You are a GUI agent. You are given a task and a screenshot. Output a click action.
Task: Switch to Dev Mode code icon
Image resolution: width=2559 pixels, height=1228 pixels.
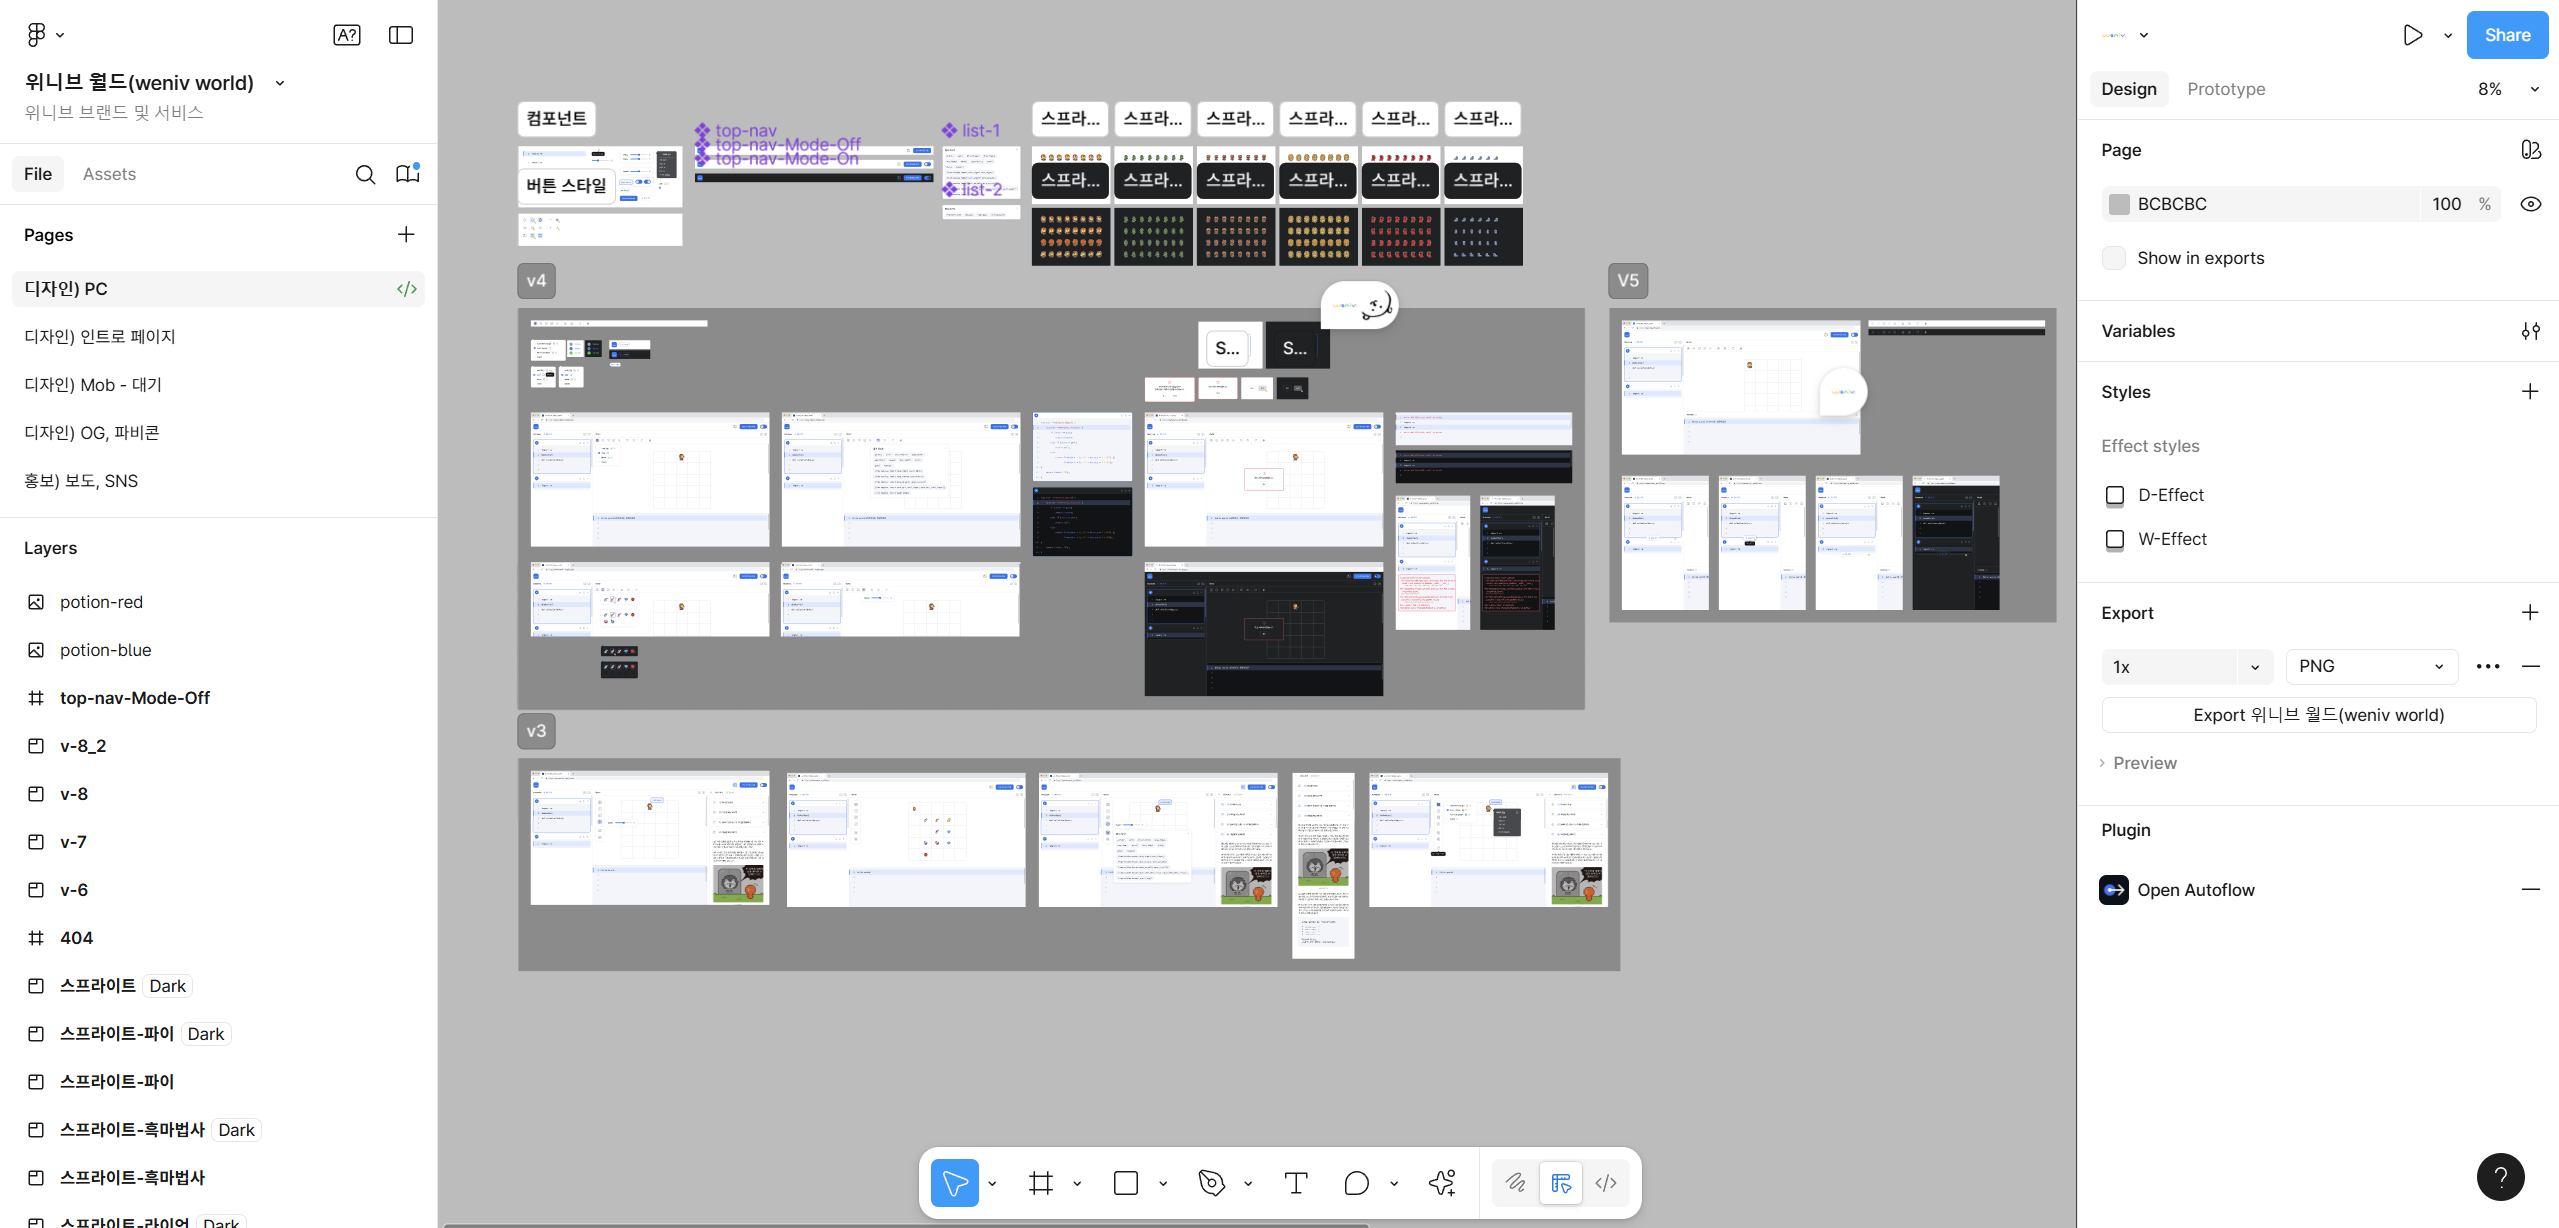click(1606, 1183)
